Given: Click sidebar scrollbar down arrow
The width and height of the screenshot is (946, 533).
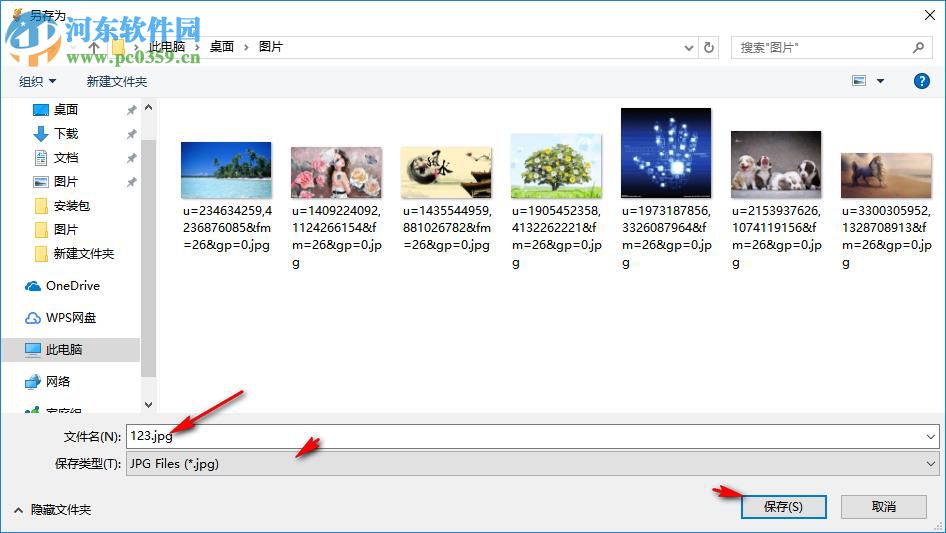Looking at the screenshot, I should 148,404.
